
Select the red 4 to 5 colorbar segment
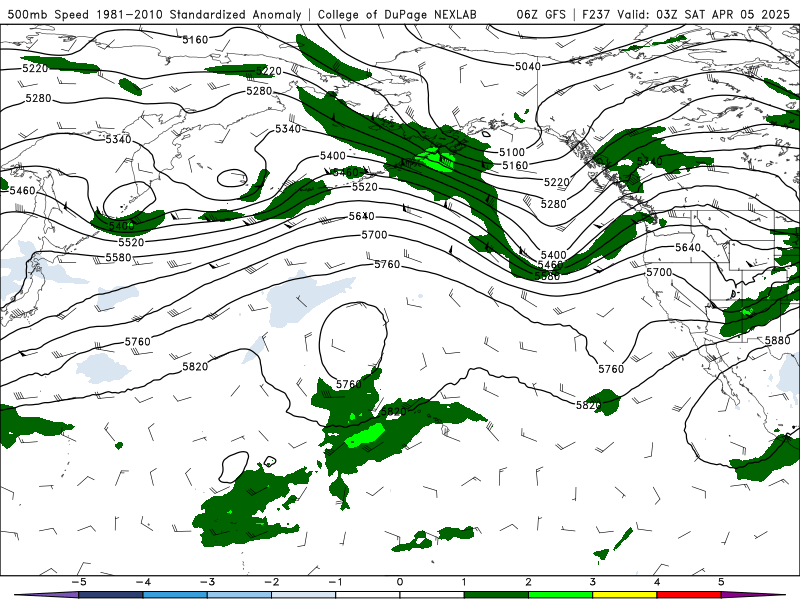[689, 595]
